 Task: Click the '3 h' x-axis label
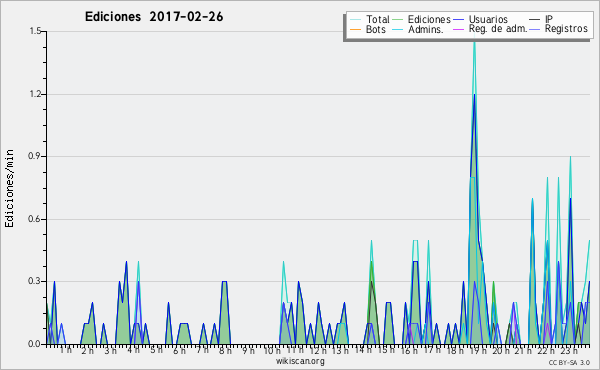point(111,351)
